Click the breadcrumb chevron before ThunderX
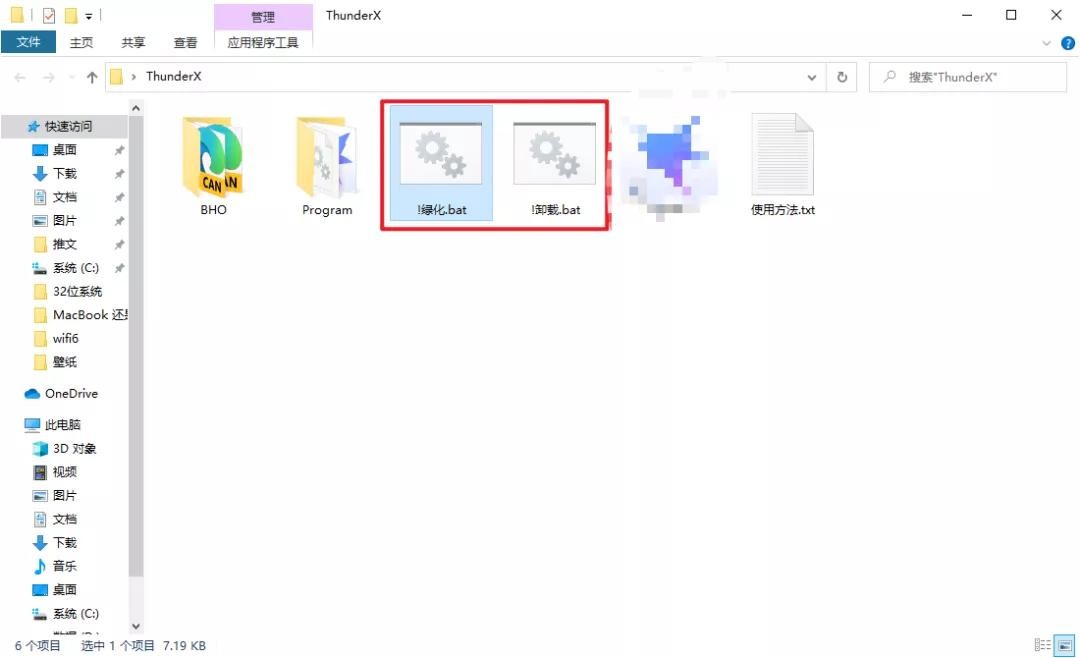 tap(134, 76)
